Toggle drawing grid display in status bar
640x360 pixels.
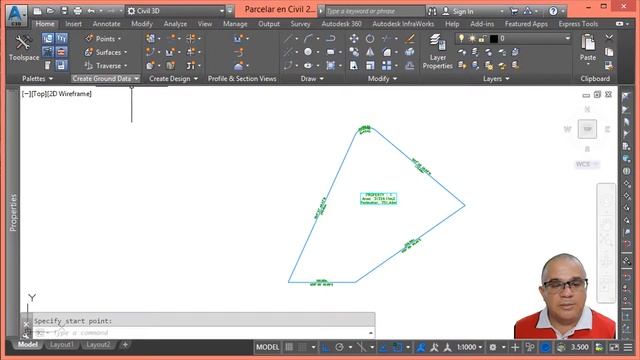[x=289, y=347]
